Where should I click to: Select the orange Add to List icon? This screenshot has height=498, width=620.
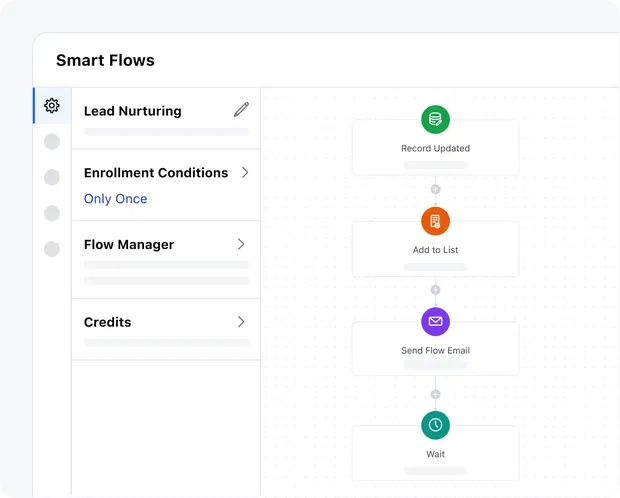tap(435, 221)
